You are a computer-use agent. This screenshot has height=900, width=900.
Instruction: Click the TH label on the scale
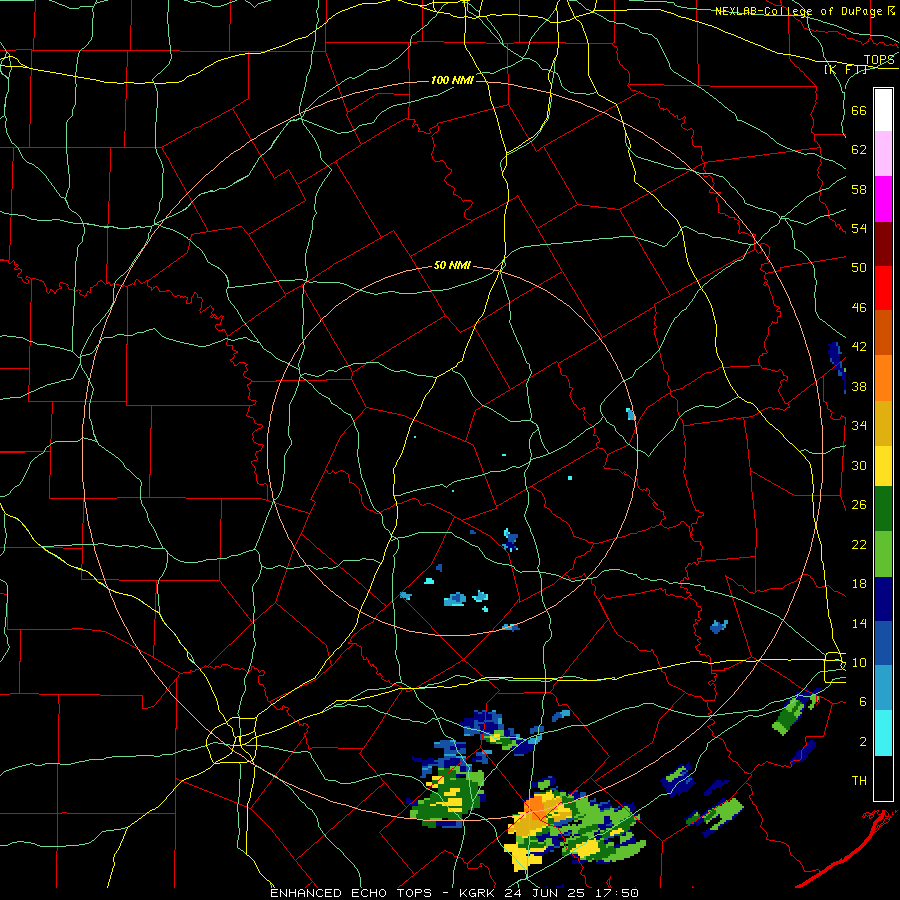pos(859,781)
